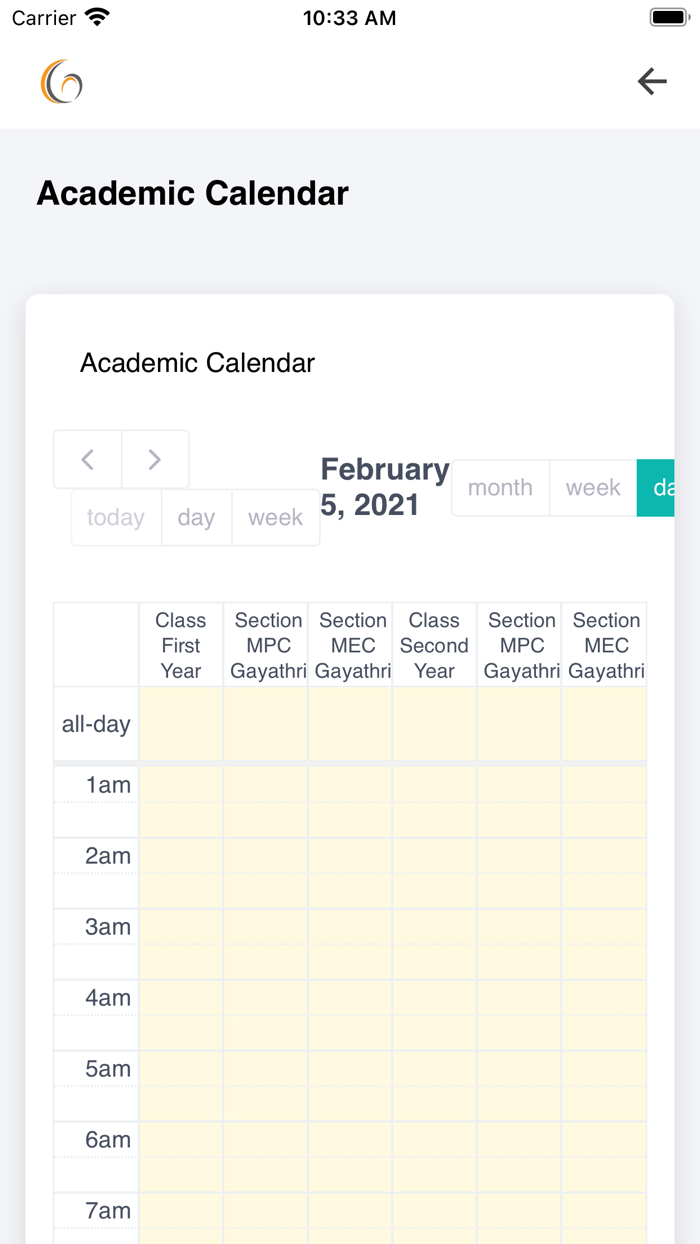Go to previous day with left chevron
The height and width of the screenshot is (1244, 700).
pyautogui.click(x=88, y=459)
